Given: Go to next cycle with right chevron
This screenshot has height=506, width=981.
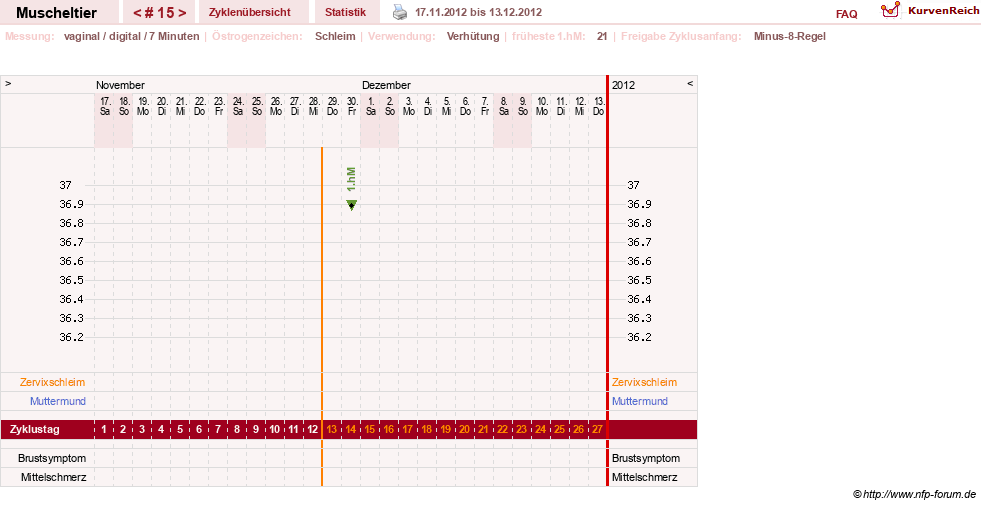Looking at the screenshot, I should coord(182,13).
